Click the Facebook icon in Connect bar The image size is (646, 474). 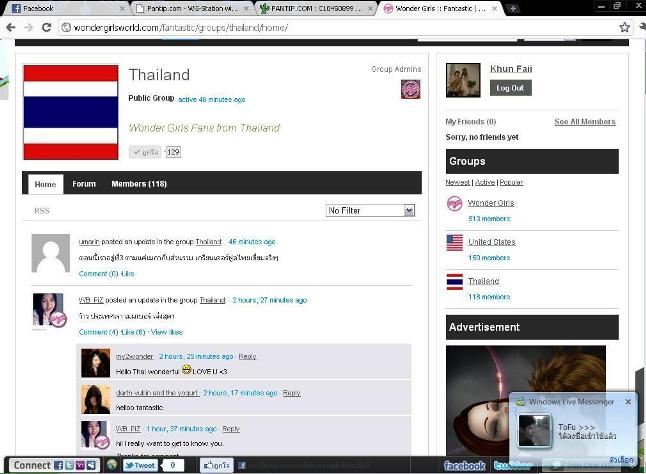59,465
